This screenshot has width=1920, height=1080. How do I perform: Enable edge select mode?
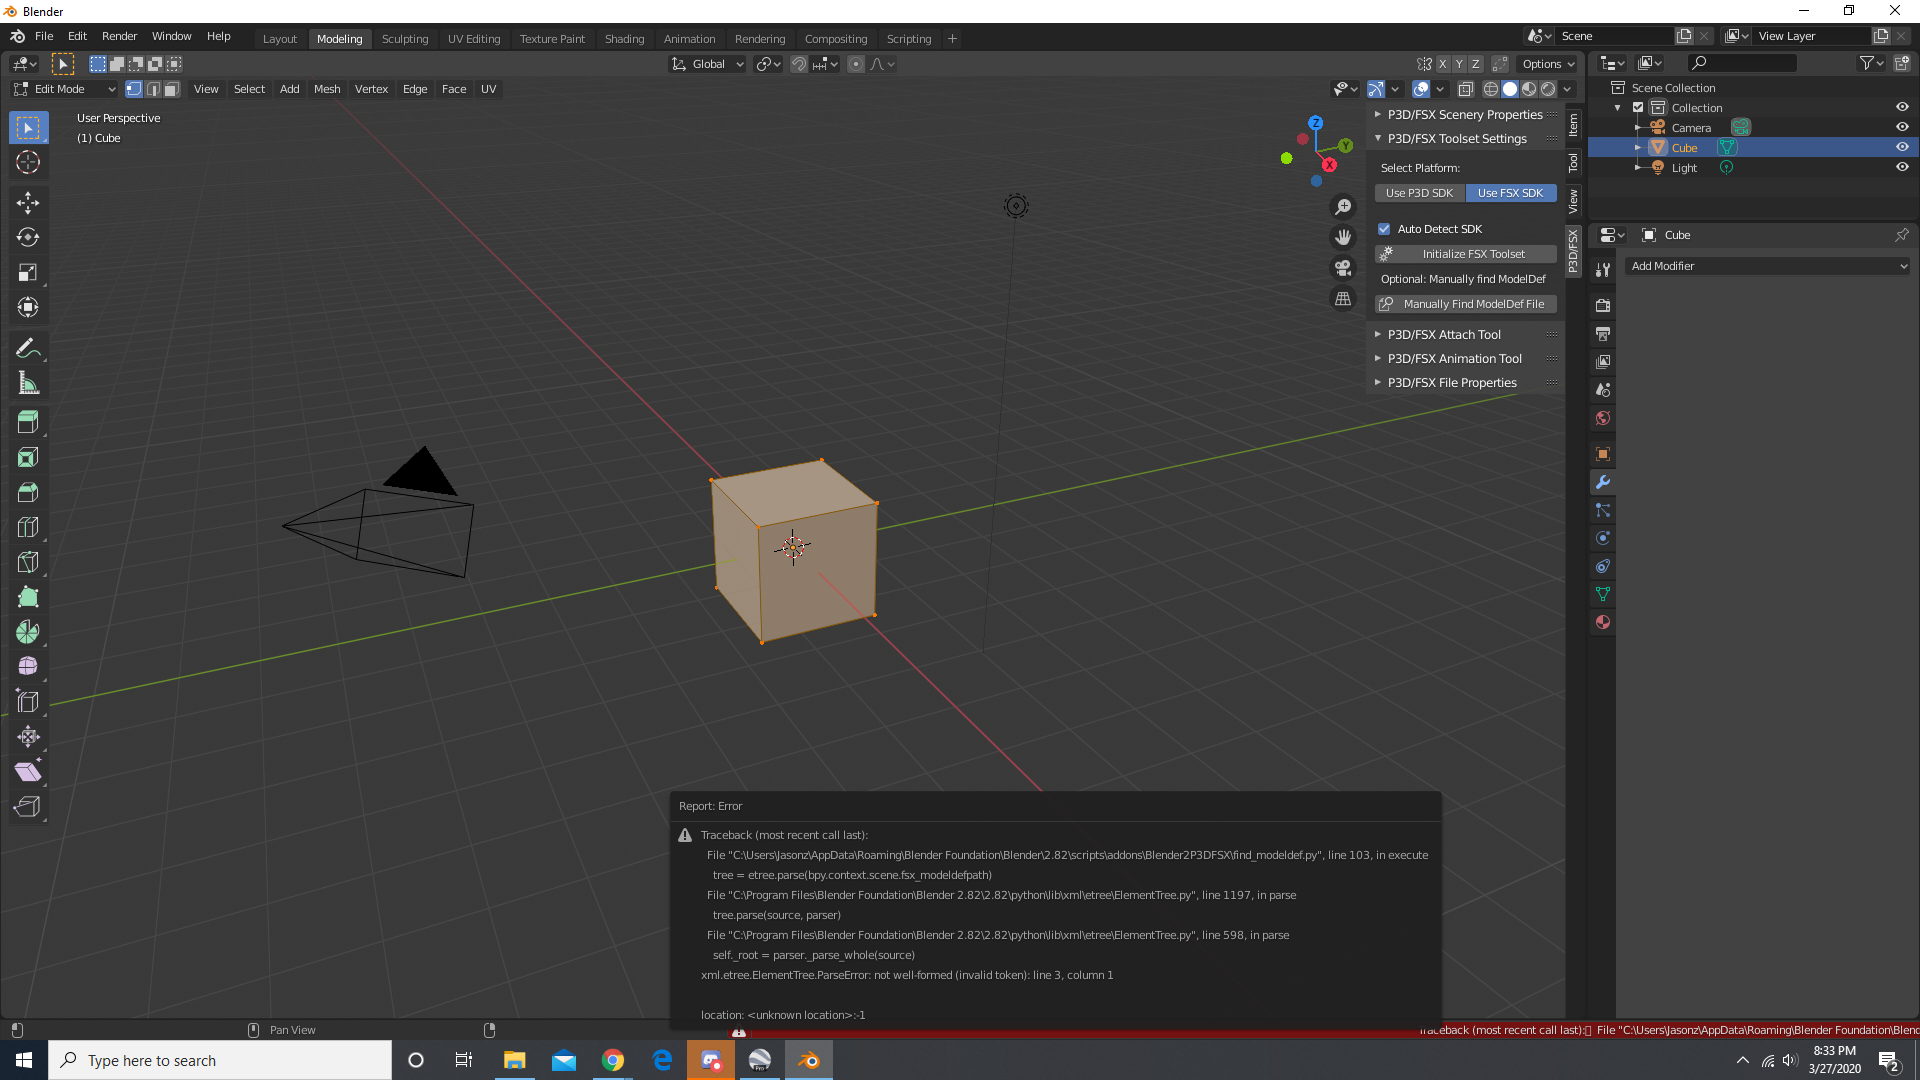point(153,89)
